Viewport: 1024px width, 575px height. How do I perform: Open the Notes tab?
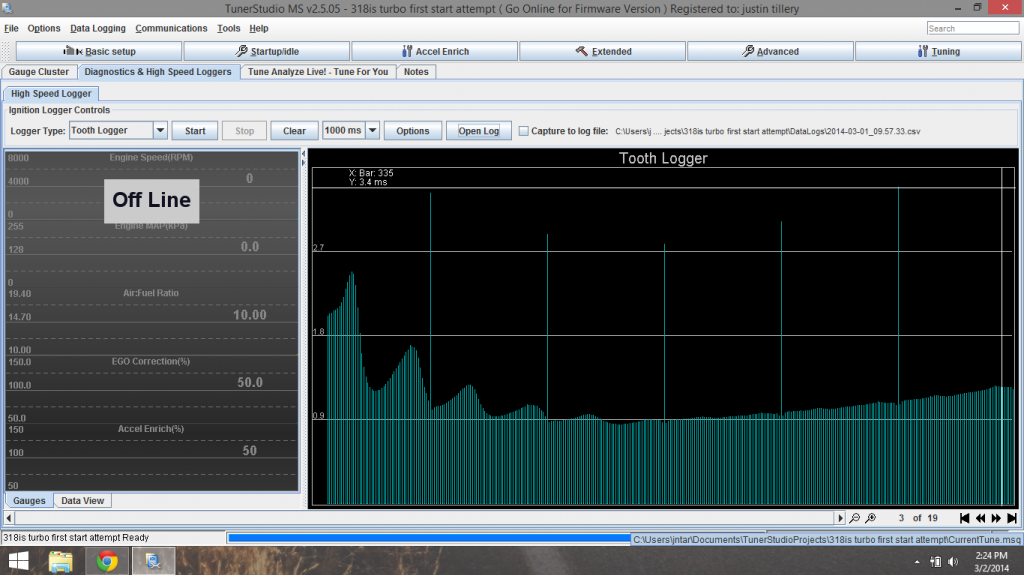pyautogui.click(x=416, y=72)
